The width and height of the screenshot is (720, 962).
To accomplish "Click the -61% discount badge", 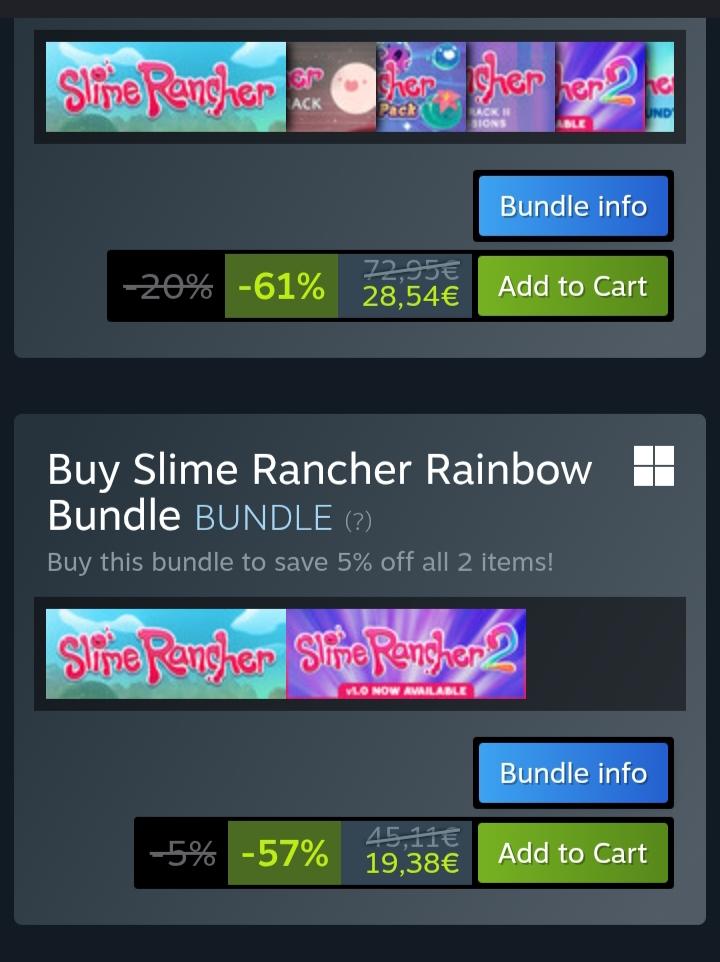I will (281, 286).
